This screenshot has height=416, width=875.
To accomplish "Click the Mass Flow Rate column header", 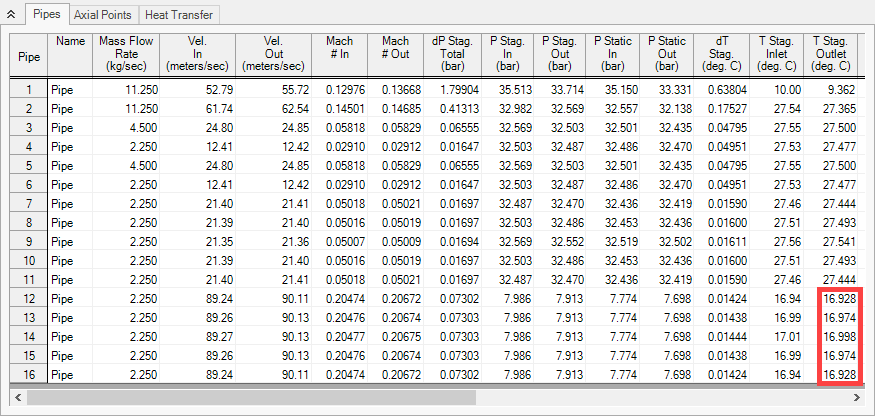I will coord(126,54).
